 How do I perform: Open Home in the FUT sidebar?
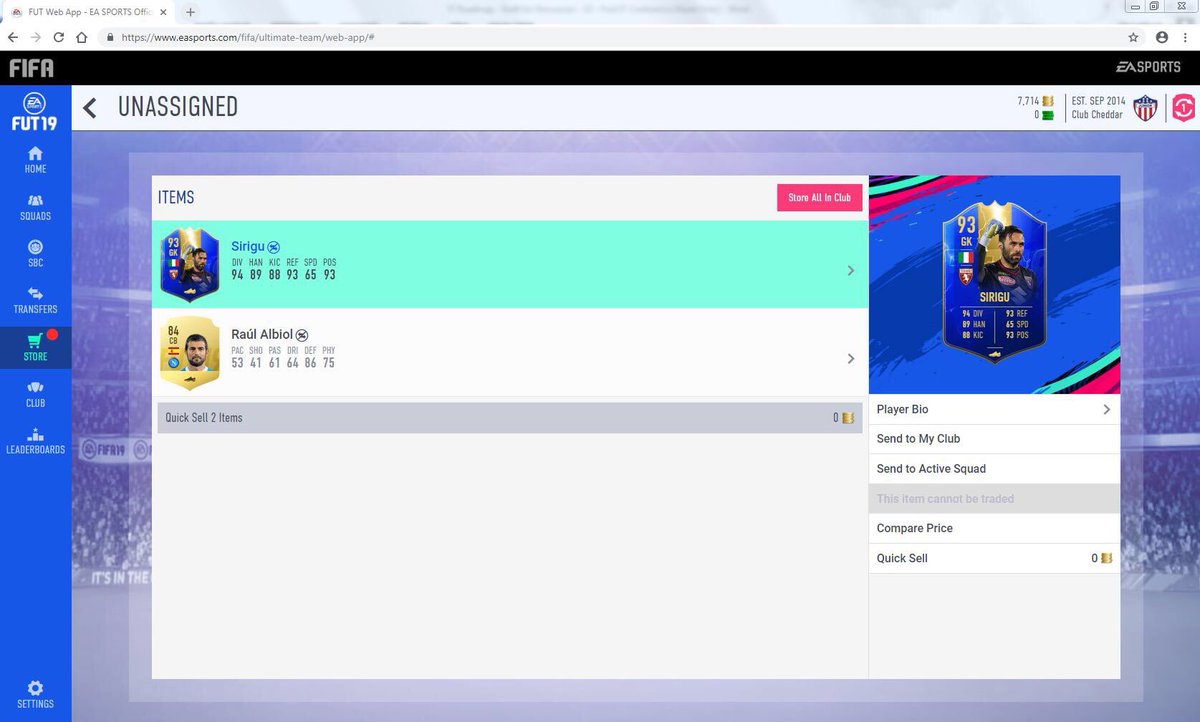[35, 160]
